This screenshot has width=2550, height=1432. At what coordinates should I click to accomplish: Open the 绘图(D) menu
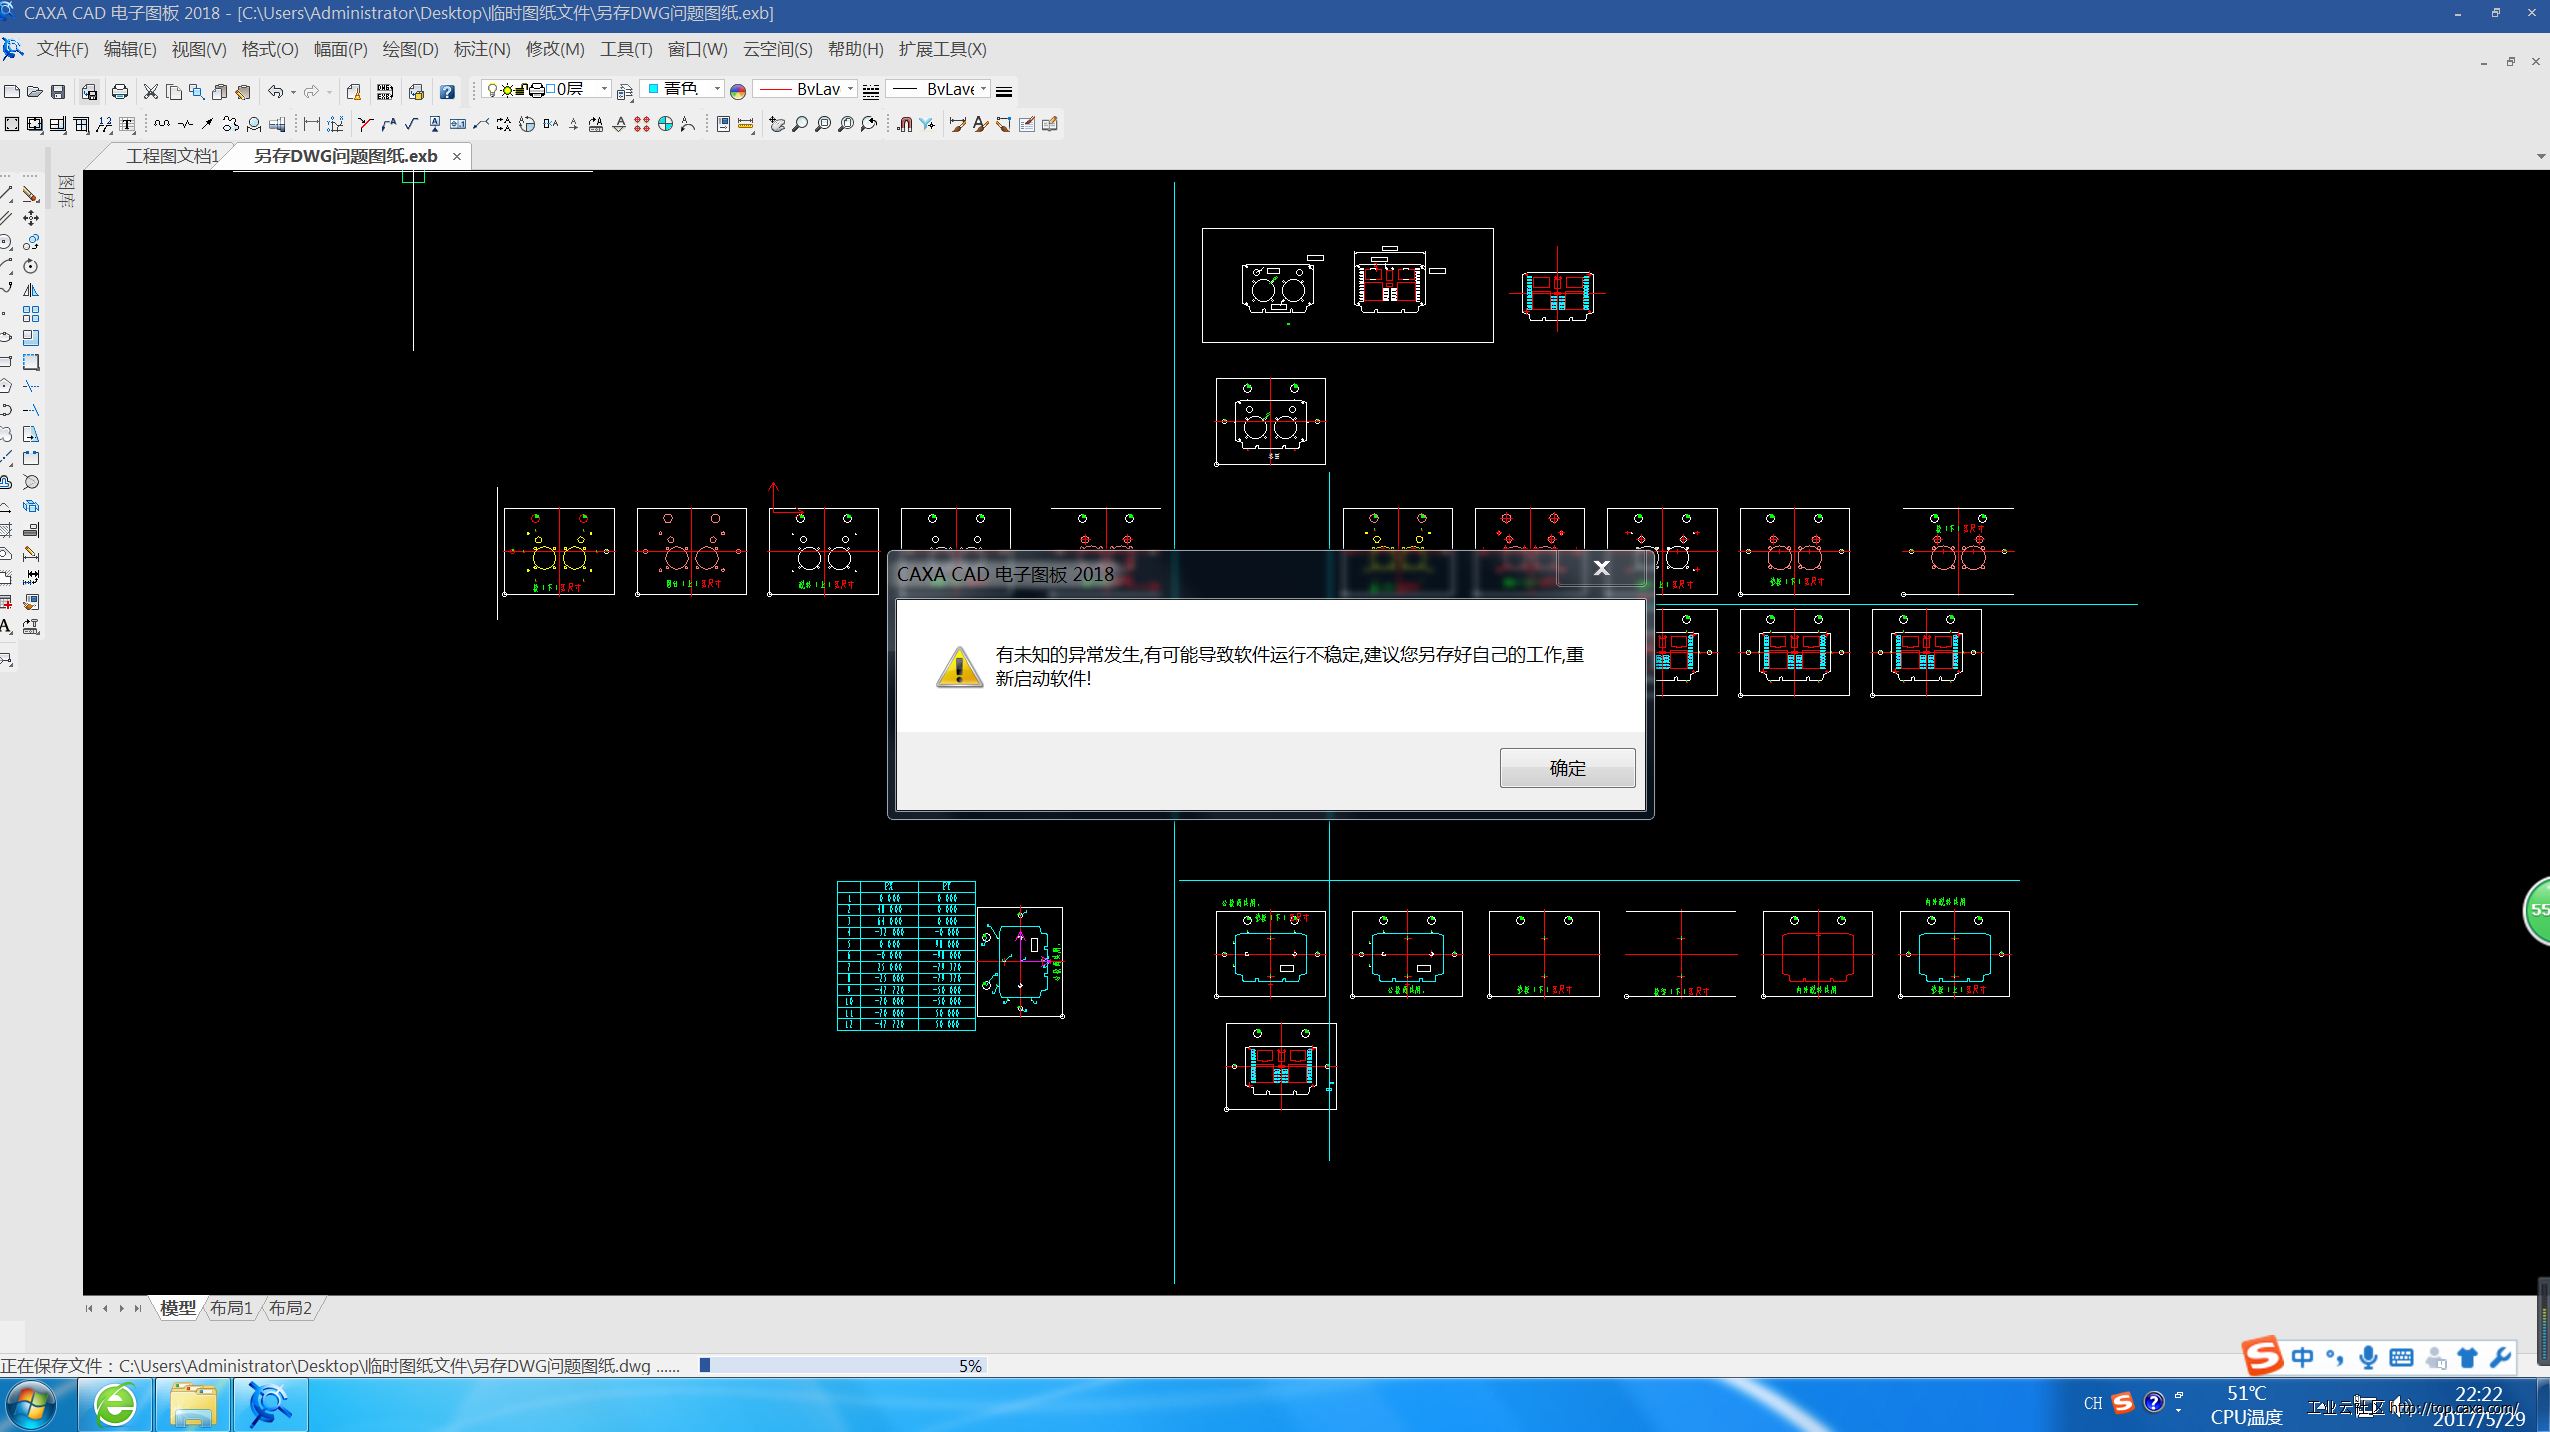pyautogui.click(x=410, y=49)
